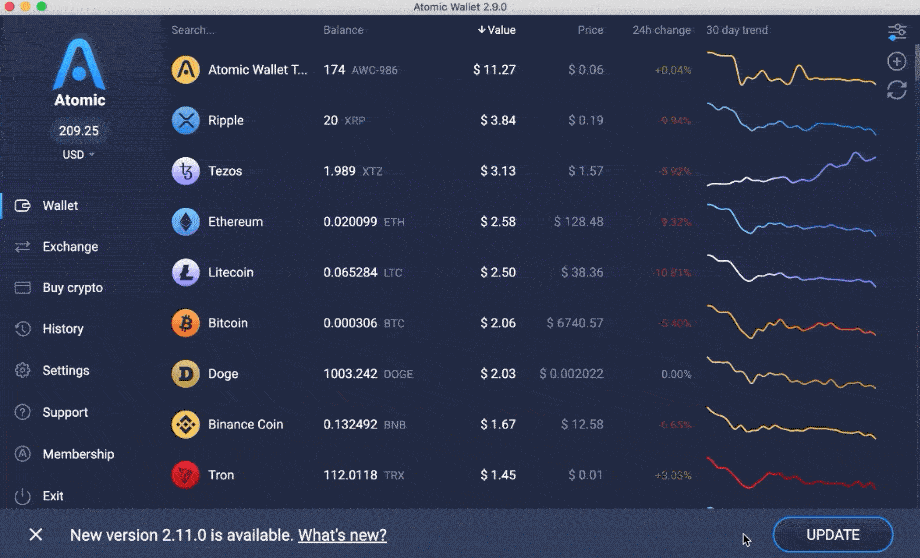Click the 209.25 total balance
Image resolution: width=920 pixels, height=558 pixels.
pyautogui.click(x=79, y=130)
